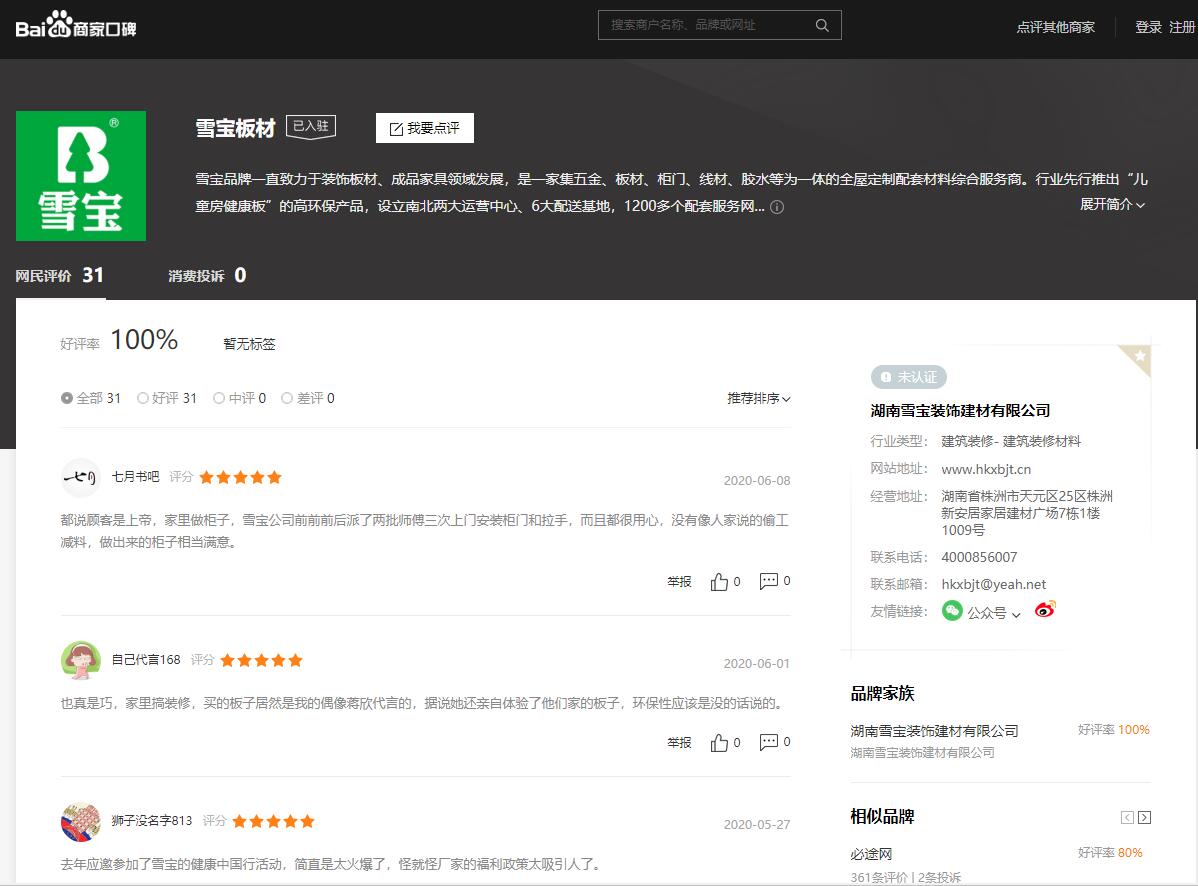Click the 登录 login link
Viewport: 1198px width, 886px height.
(1148, 27)
